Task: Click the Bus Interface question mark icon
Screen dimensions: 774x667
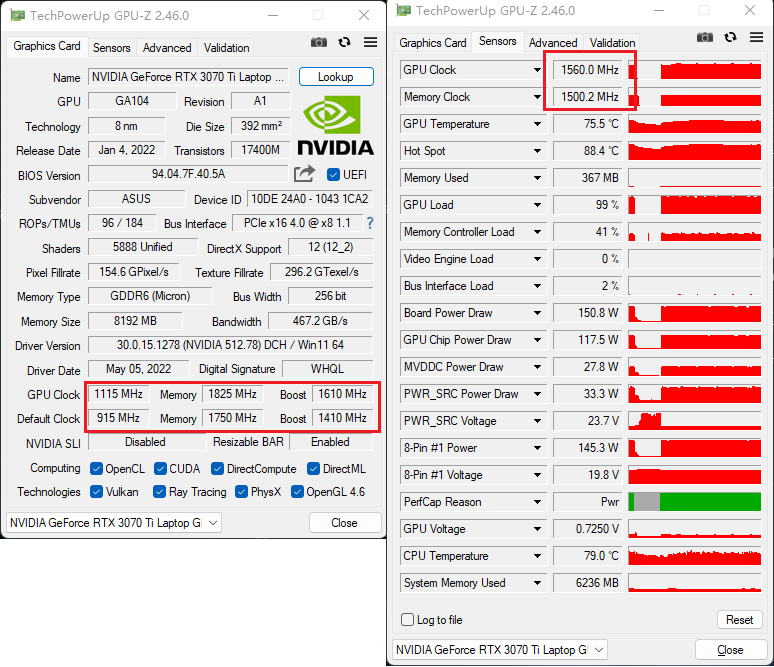Action: 370,224
